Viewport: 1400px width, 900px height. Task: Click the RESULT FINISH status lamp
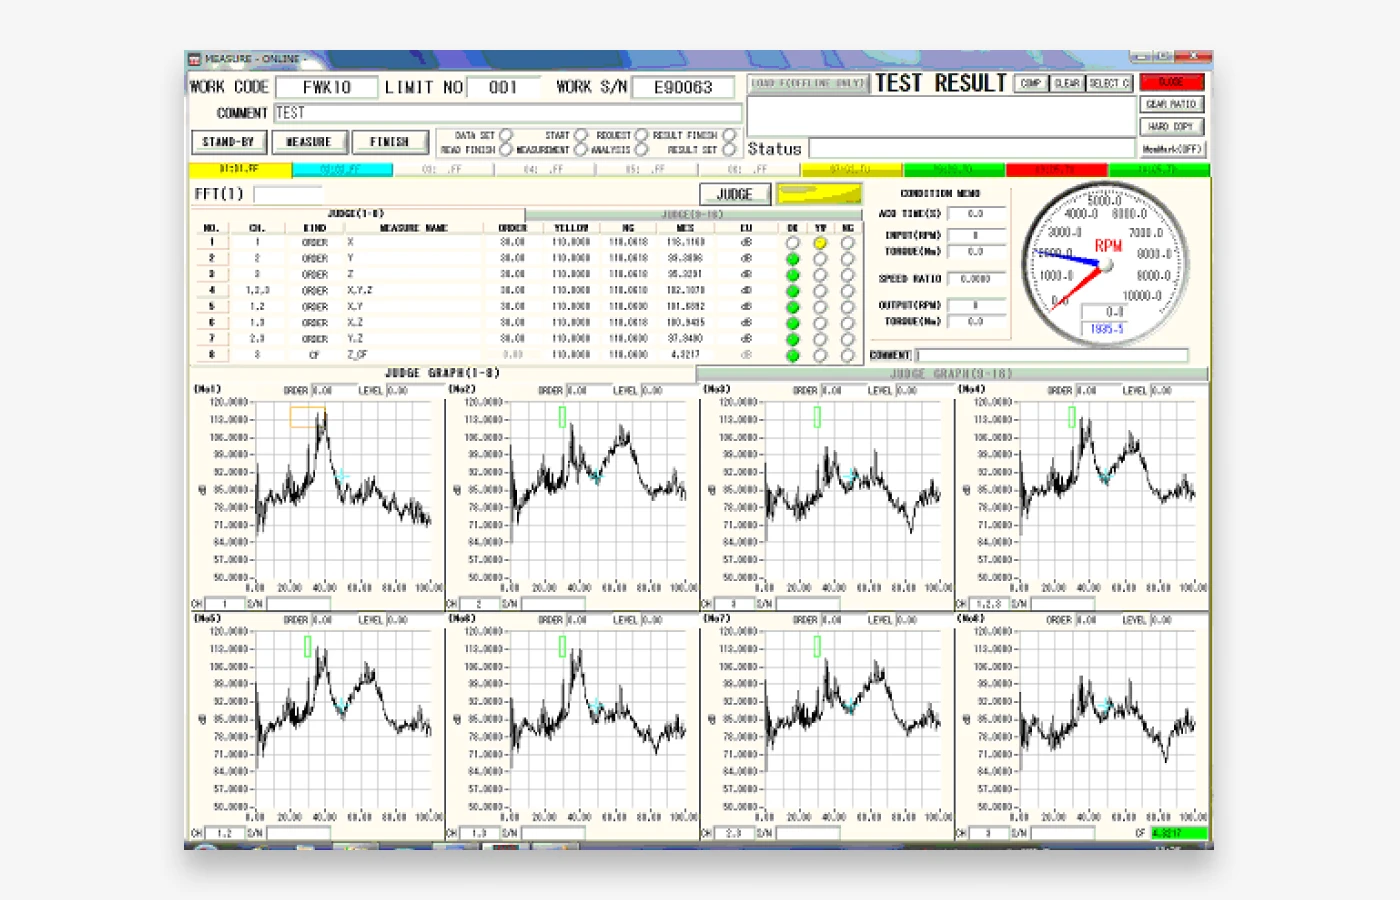pyautogui.click(x=729, y=135)
